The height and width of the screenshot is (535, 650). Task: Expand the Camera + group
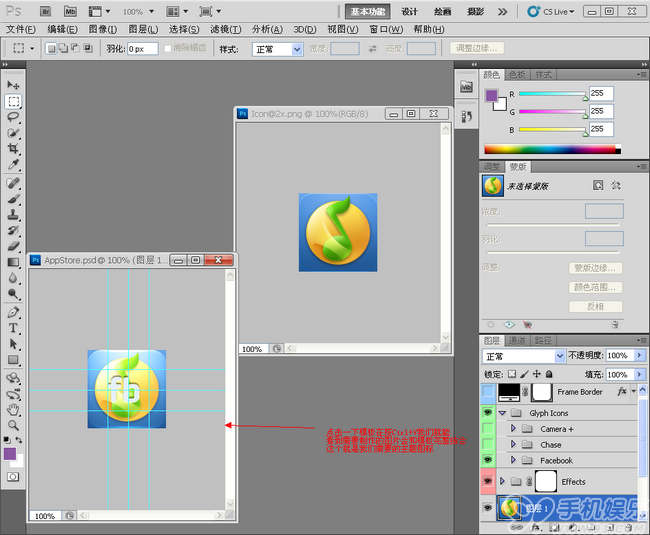(x=513, y=428)
